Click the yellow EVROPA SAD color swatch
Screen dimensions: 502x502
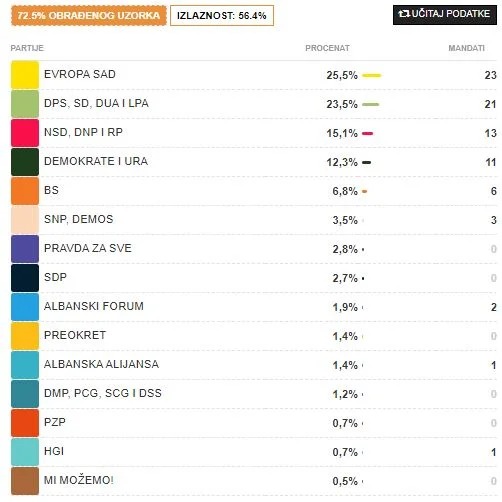pyautogui.click(x=25, y=75)
